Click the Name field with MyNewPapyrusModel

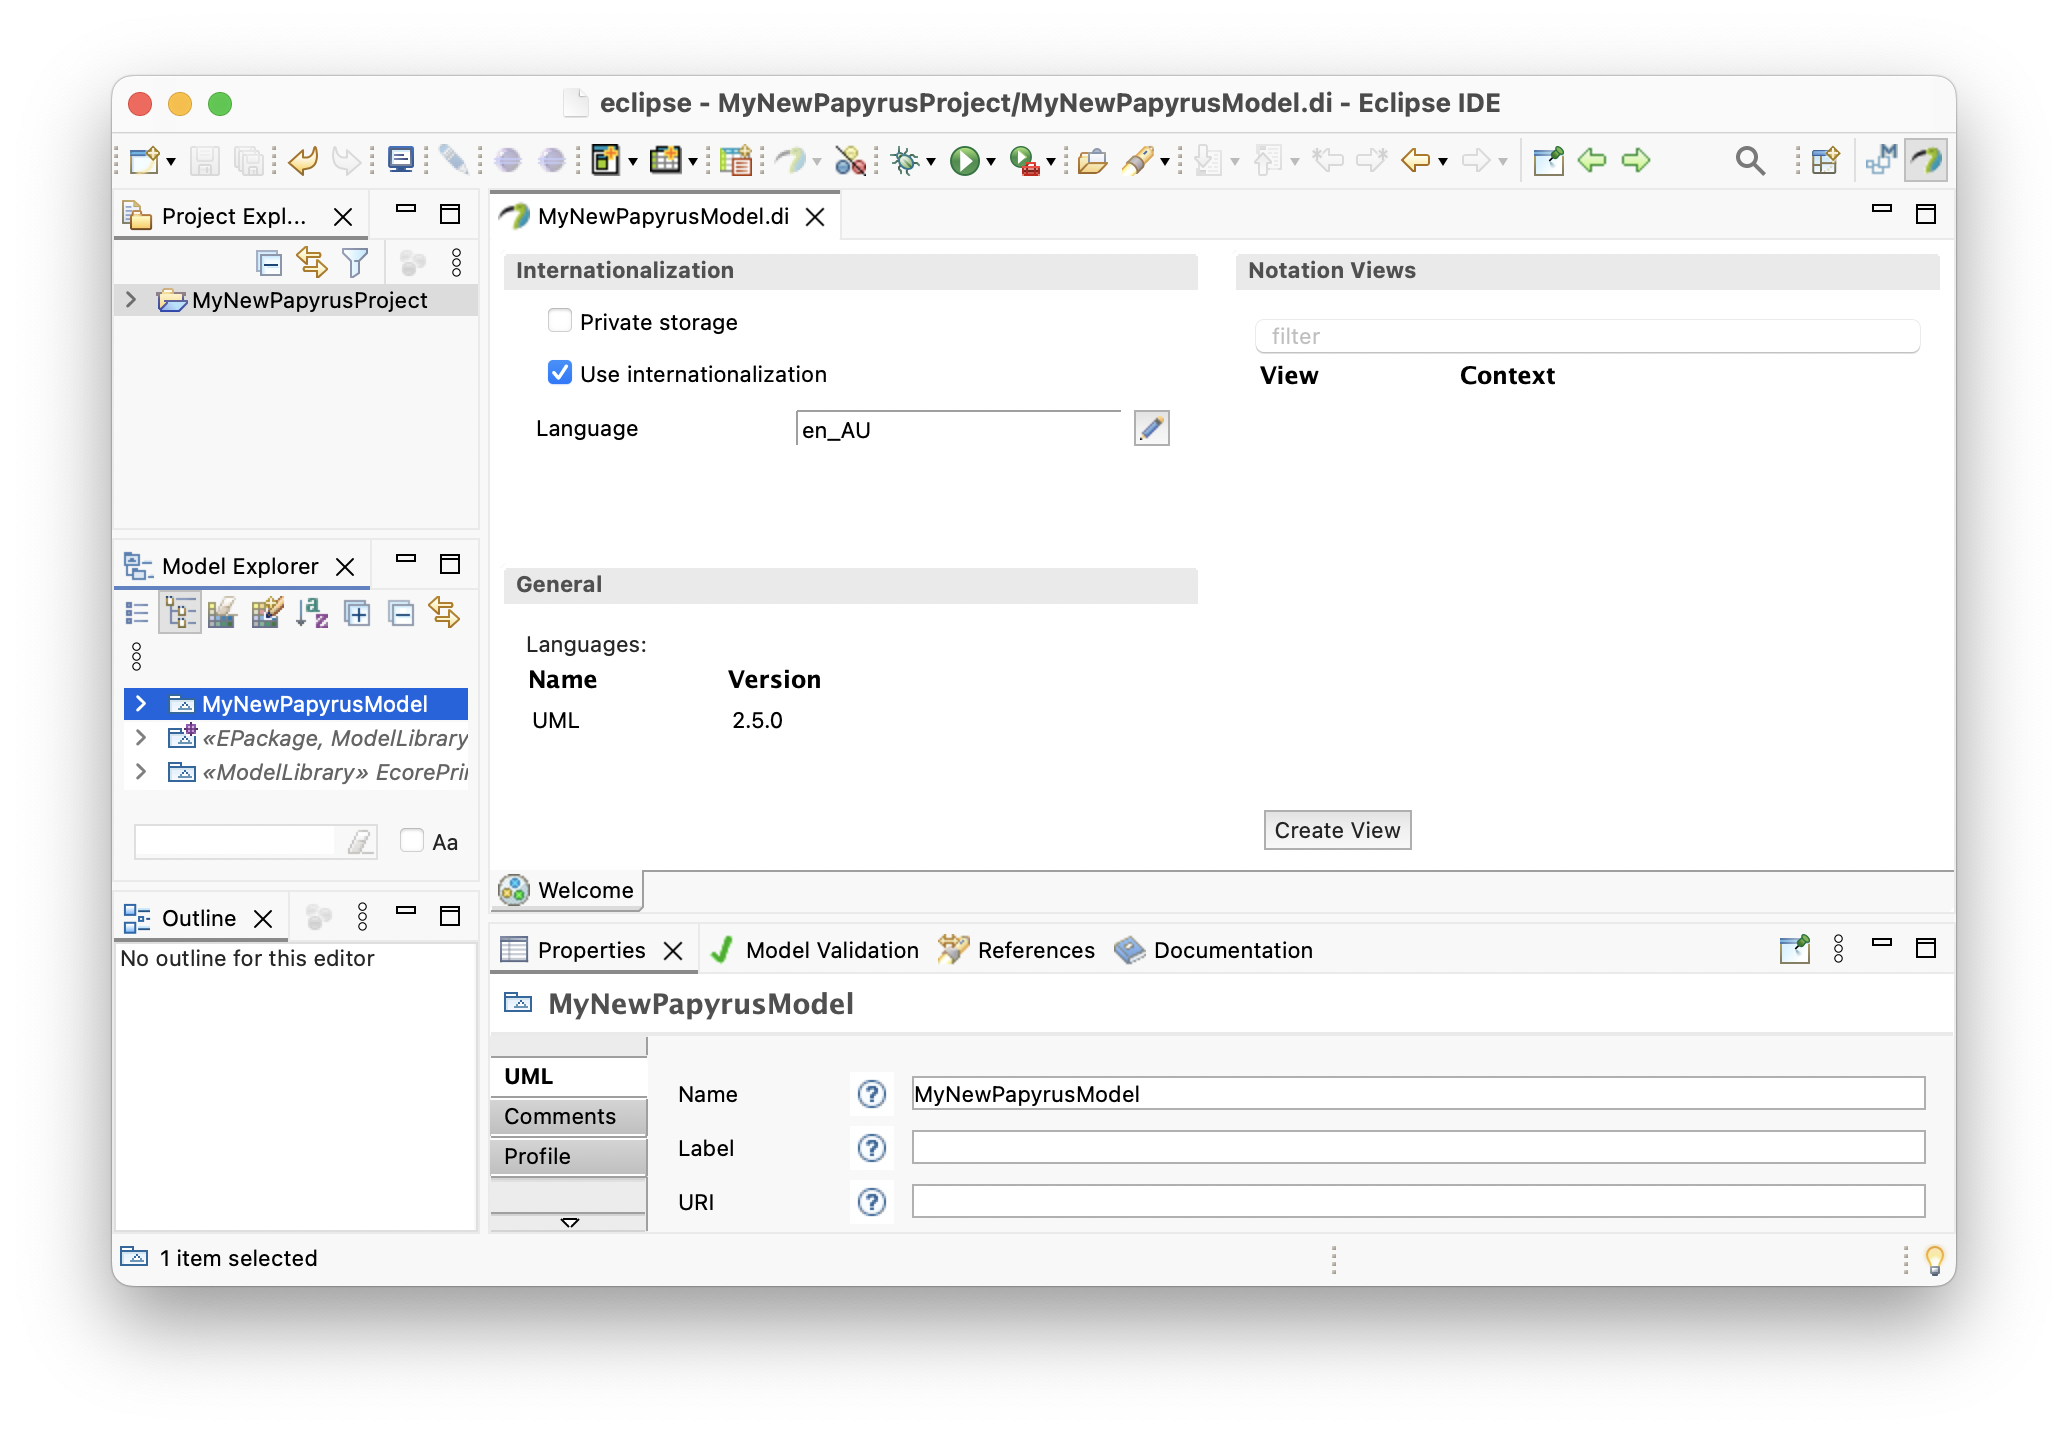pyautogui.click(x=1418, y=1094)
